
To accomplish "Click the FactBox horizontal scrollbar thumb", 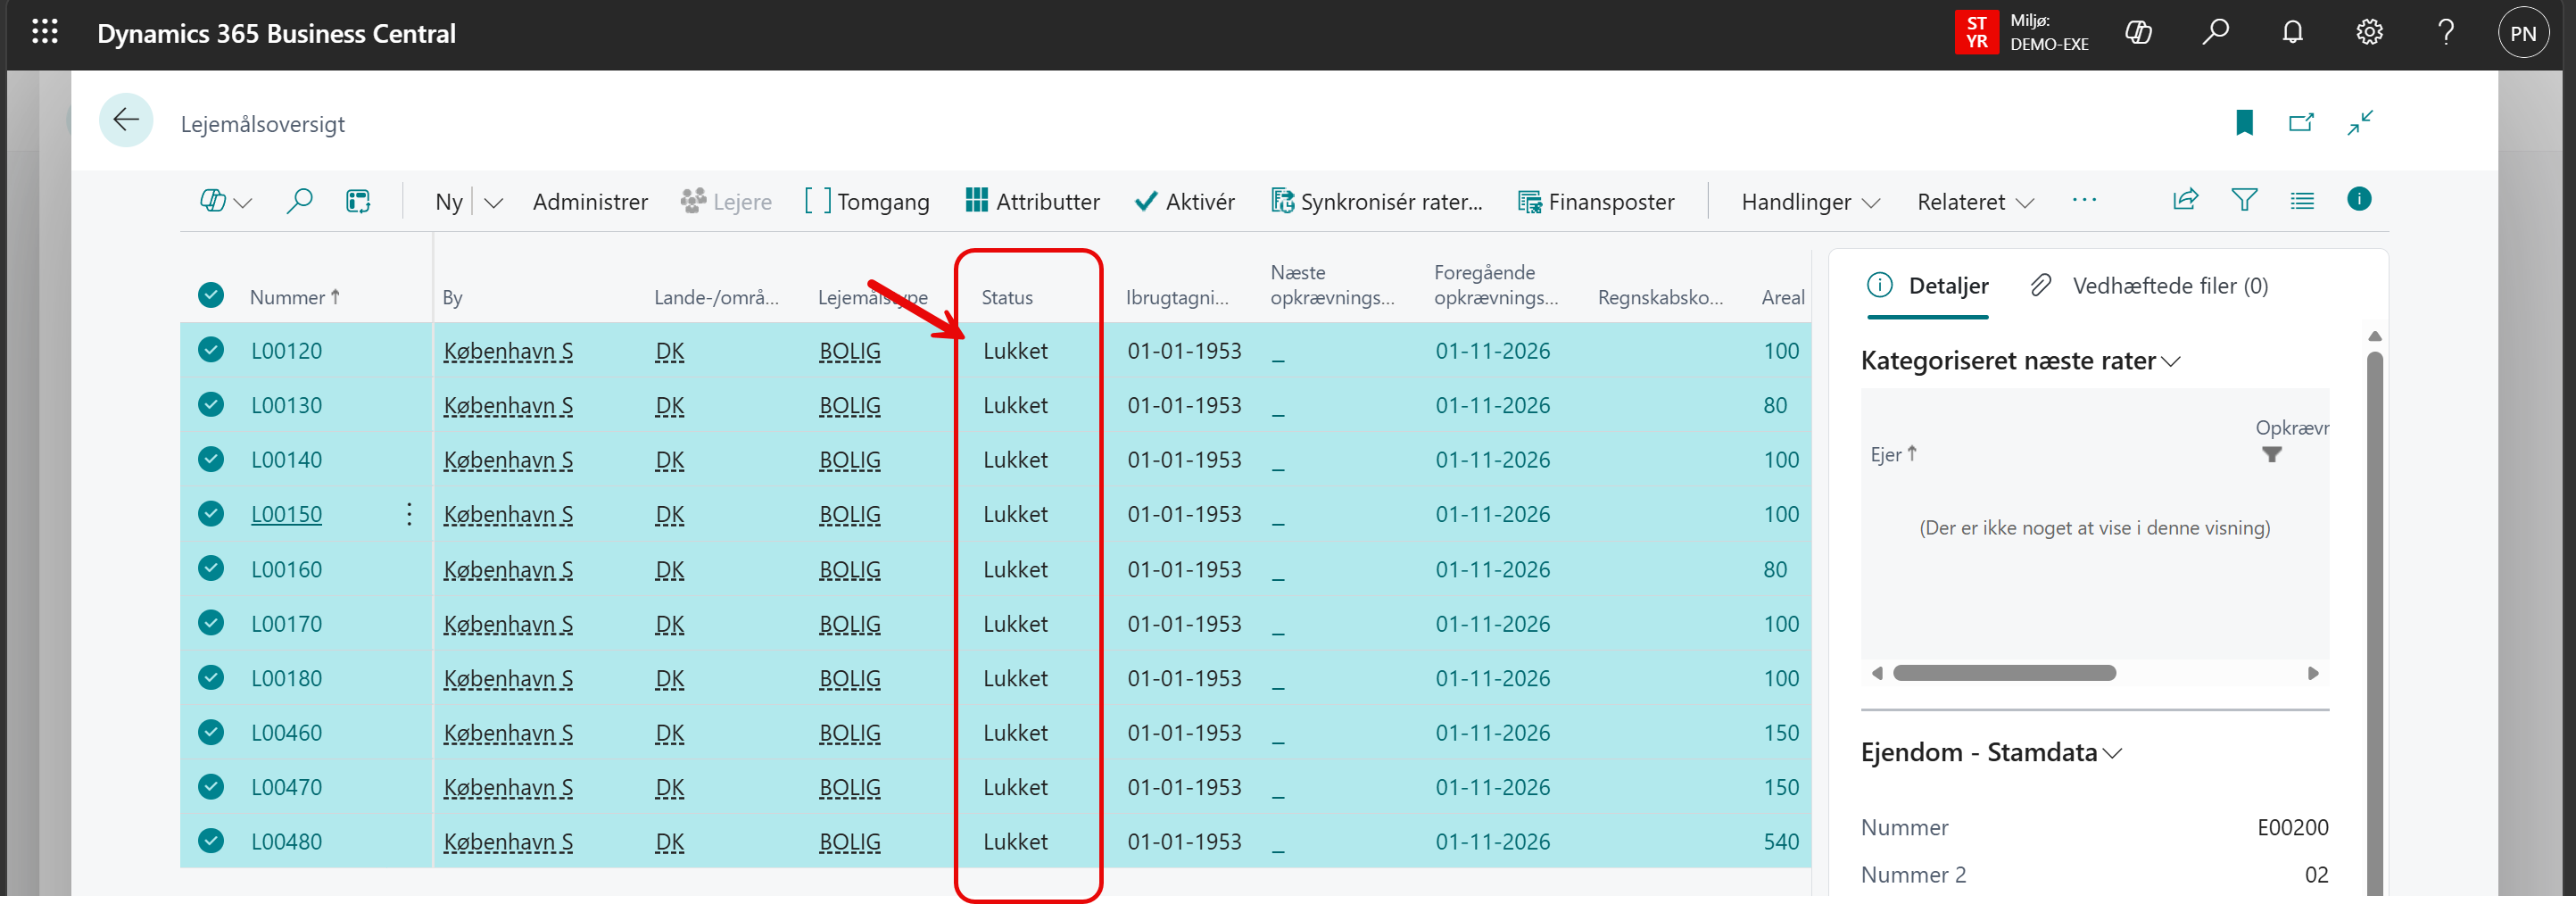I will [x=2004, y=673].
